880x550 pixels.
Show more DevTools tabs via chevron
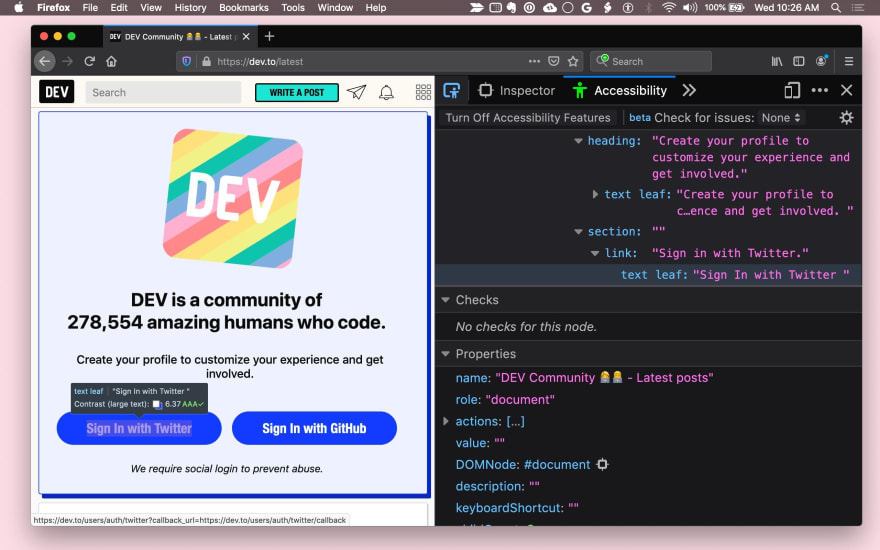pos(689,90)
